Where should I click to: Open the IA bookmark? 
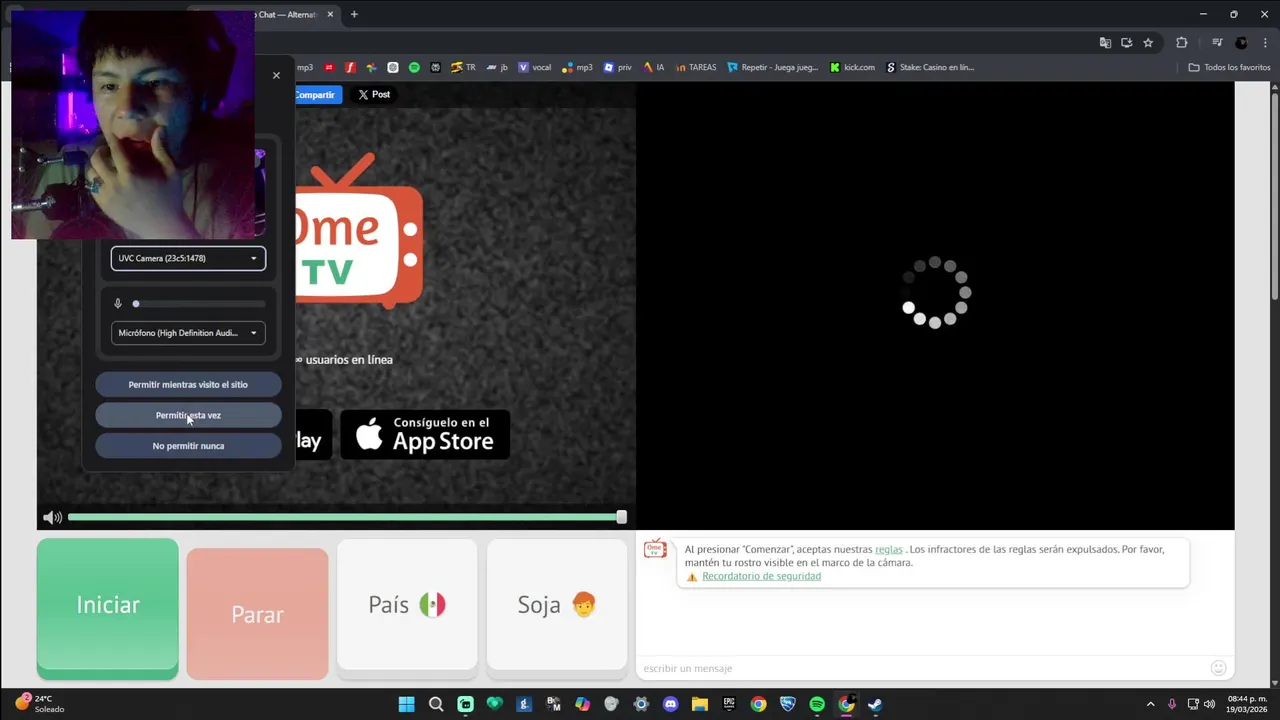[x=654, y=67]
